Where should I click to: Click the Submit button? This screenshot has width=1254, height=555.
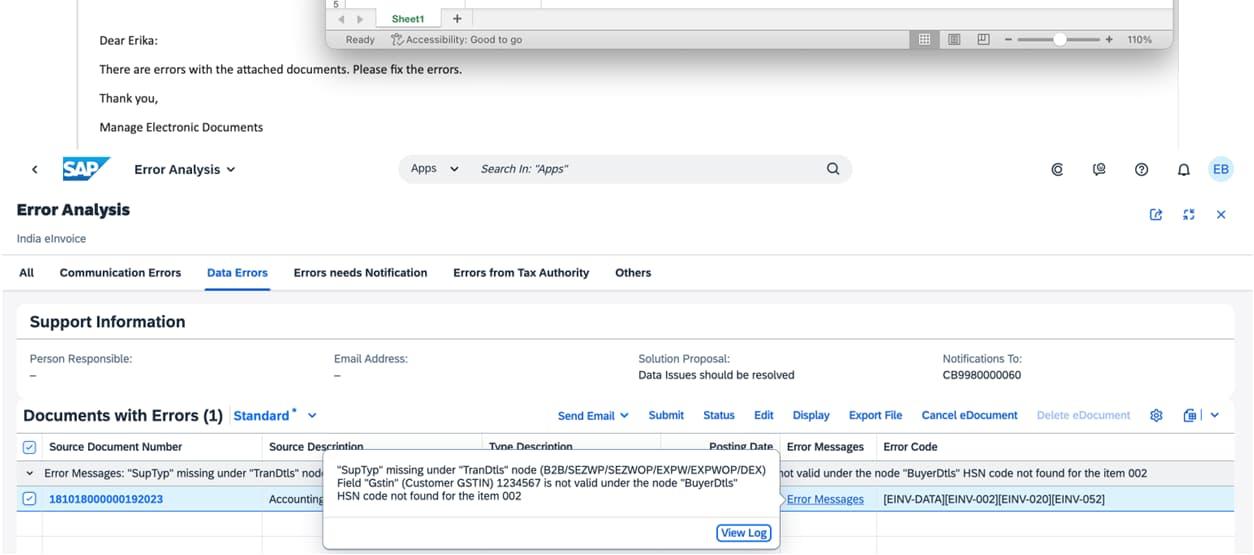(666, 415)
